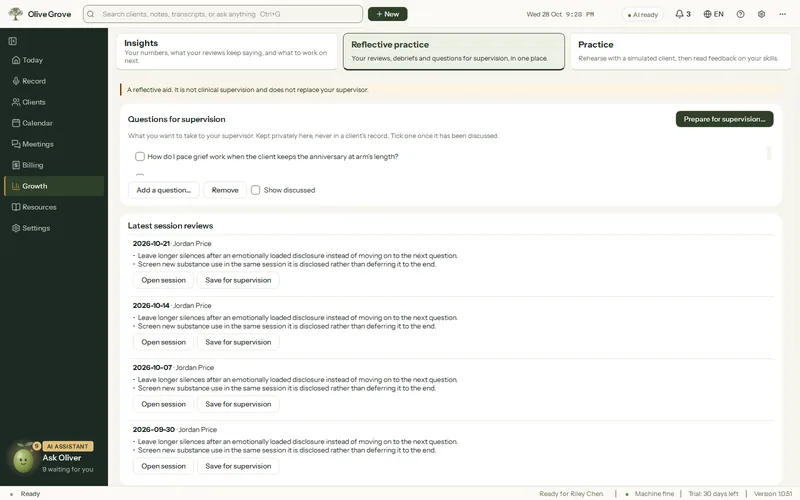This screenshot has height=500, width=800.
Task: Save 2026-10-07 review for supervision
Action: click(238, 404)
